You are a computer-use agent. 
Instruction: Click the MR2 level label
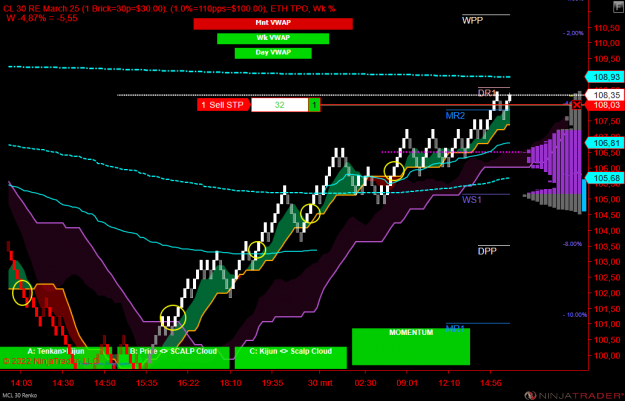[x=455, y=116]
